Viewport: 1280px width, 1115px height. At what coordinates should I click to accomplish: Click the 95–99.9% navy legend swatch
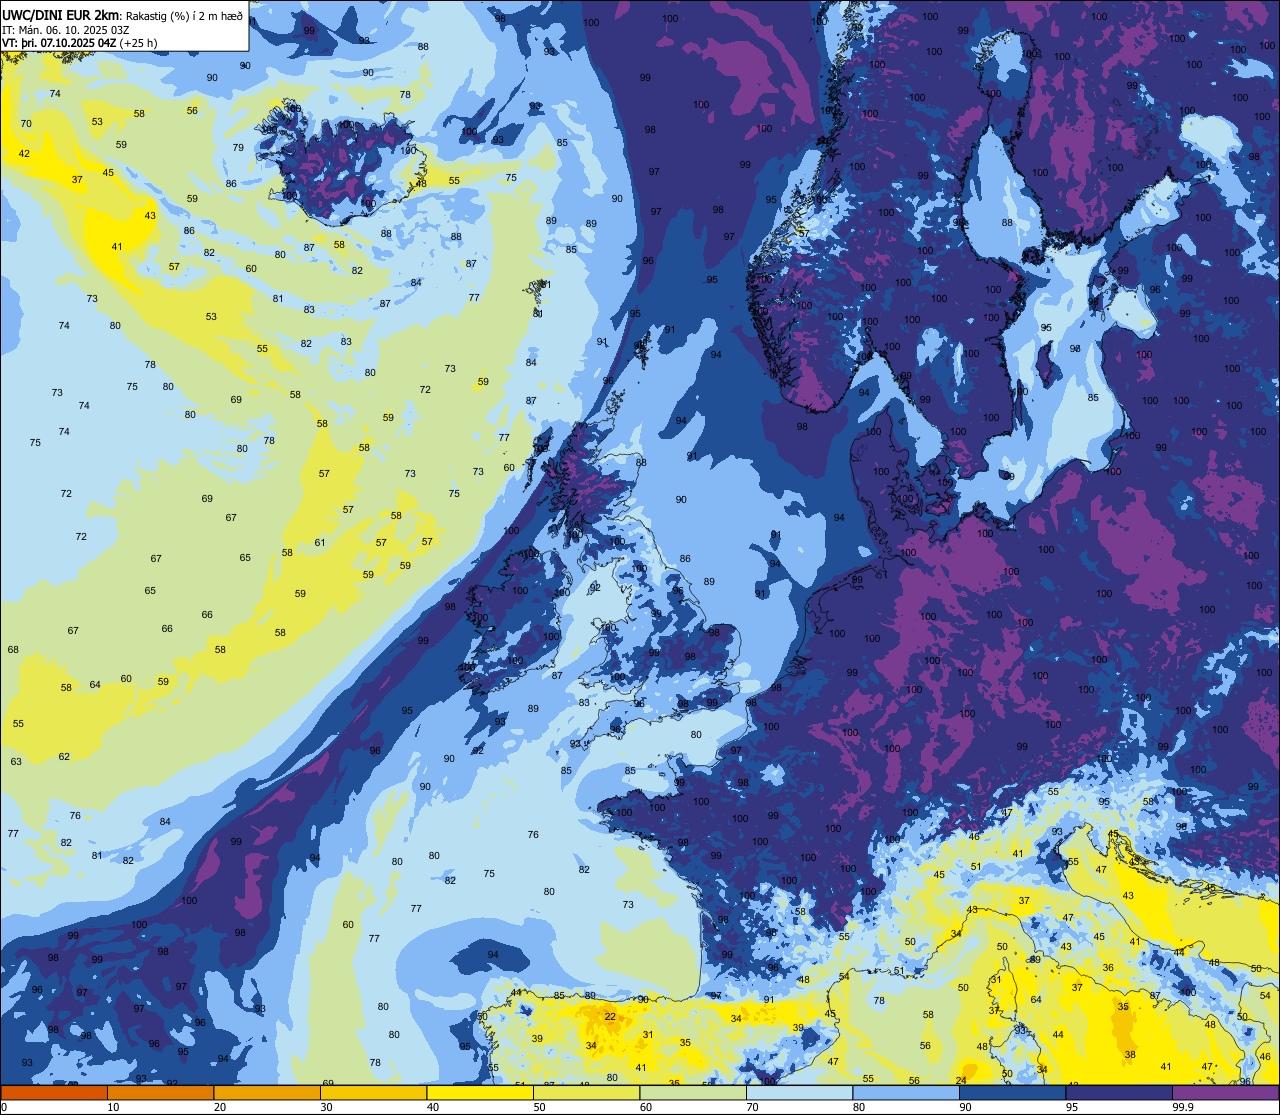pos(1119,1092)
